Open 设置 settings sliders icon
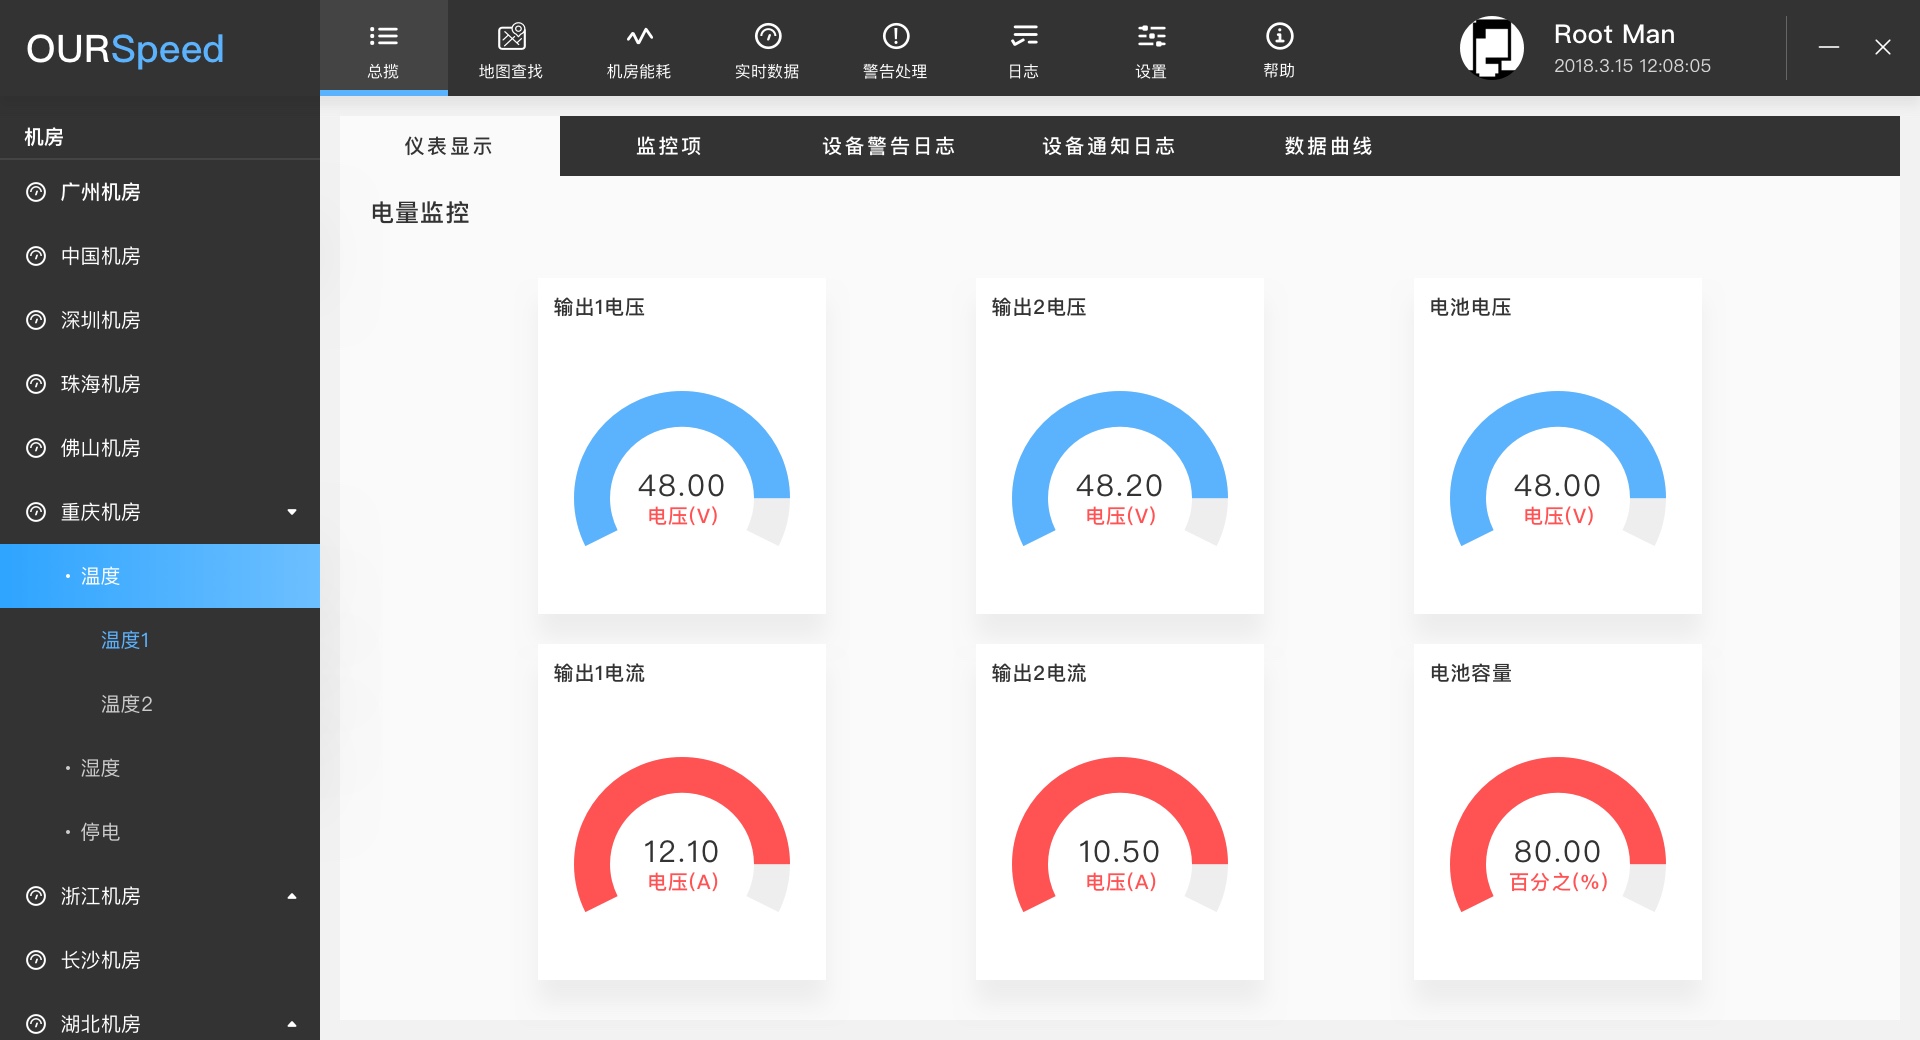 click(x=1151, y=37)
